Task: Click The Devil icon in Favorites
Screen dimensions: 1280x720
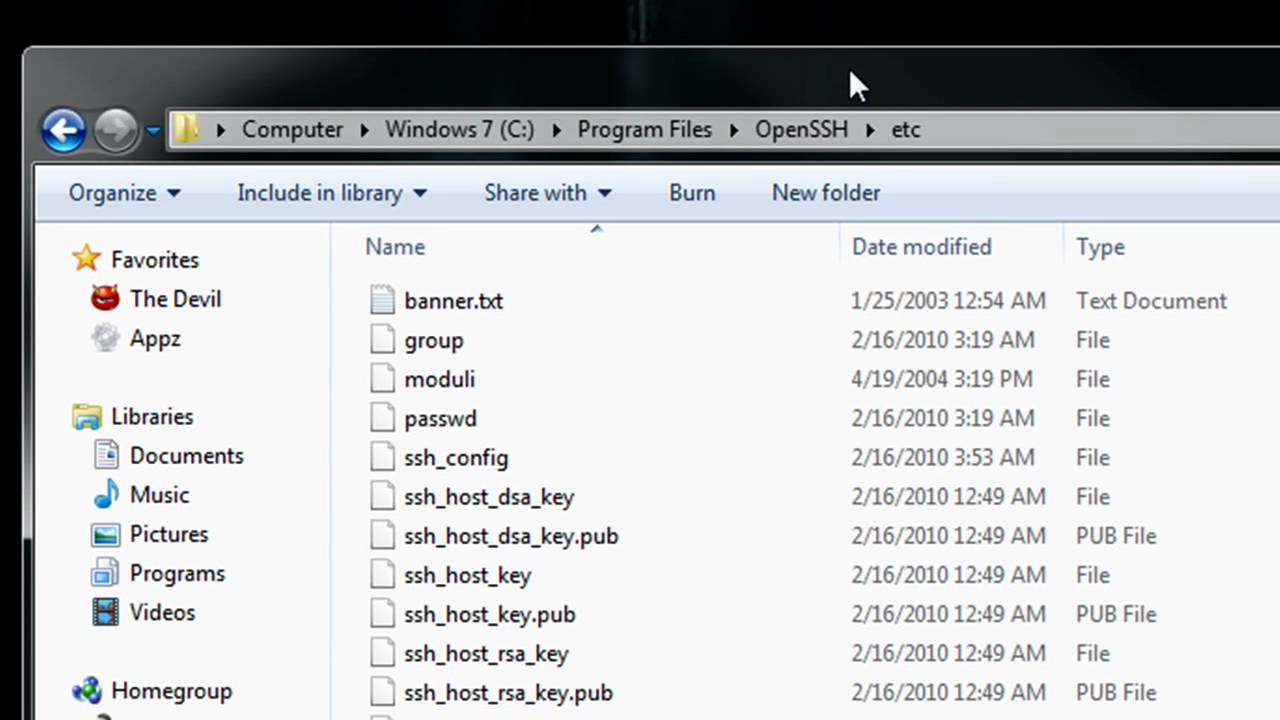Action: 105,298
